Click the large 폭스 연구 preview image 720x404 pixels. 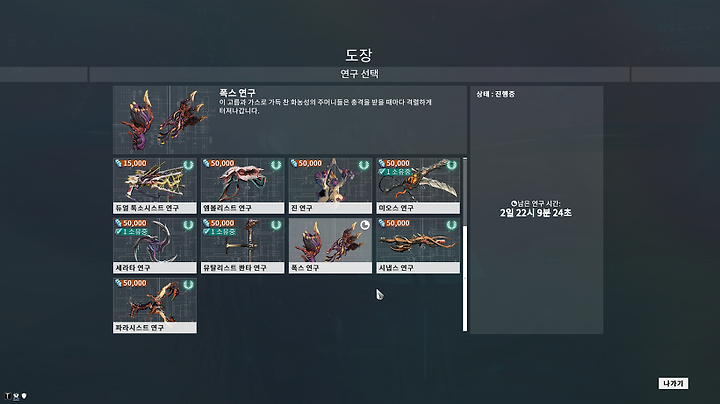(x=163, y=120)
